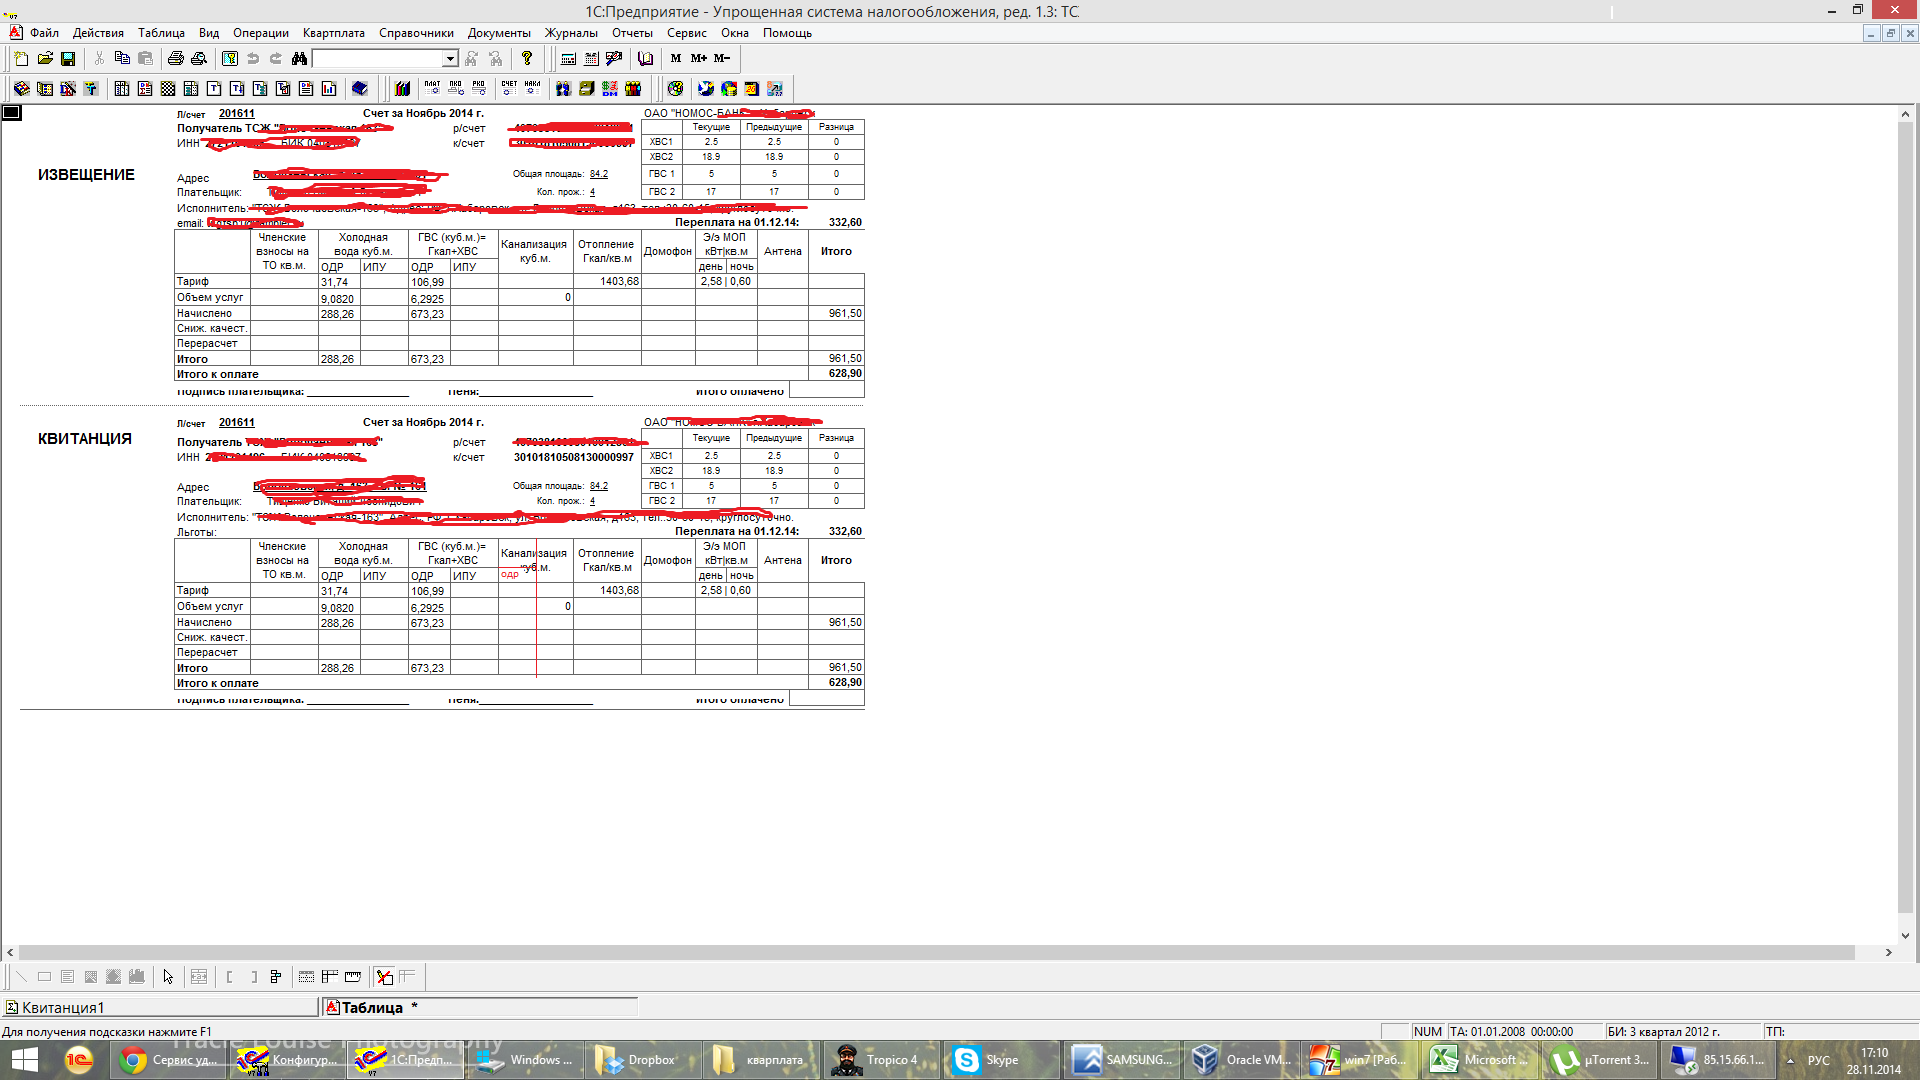Toggle read-only view mode pencil icon
The image size is (1920, 1080).
(385, 977)
